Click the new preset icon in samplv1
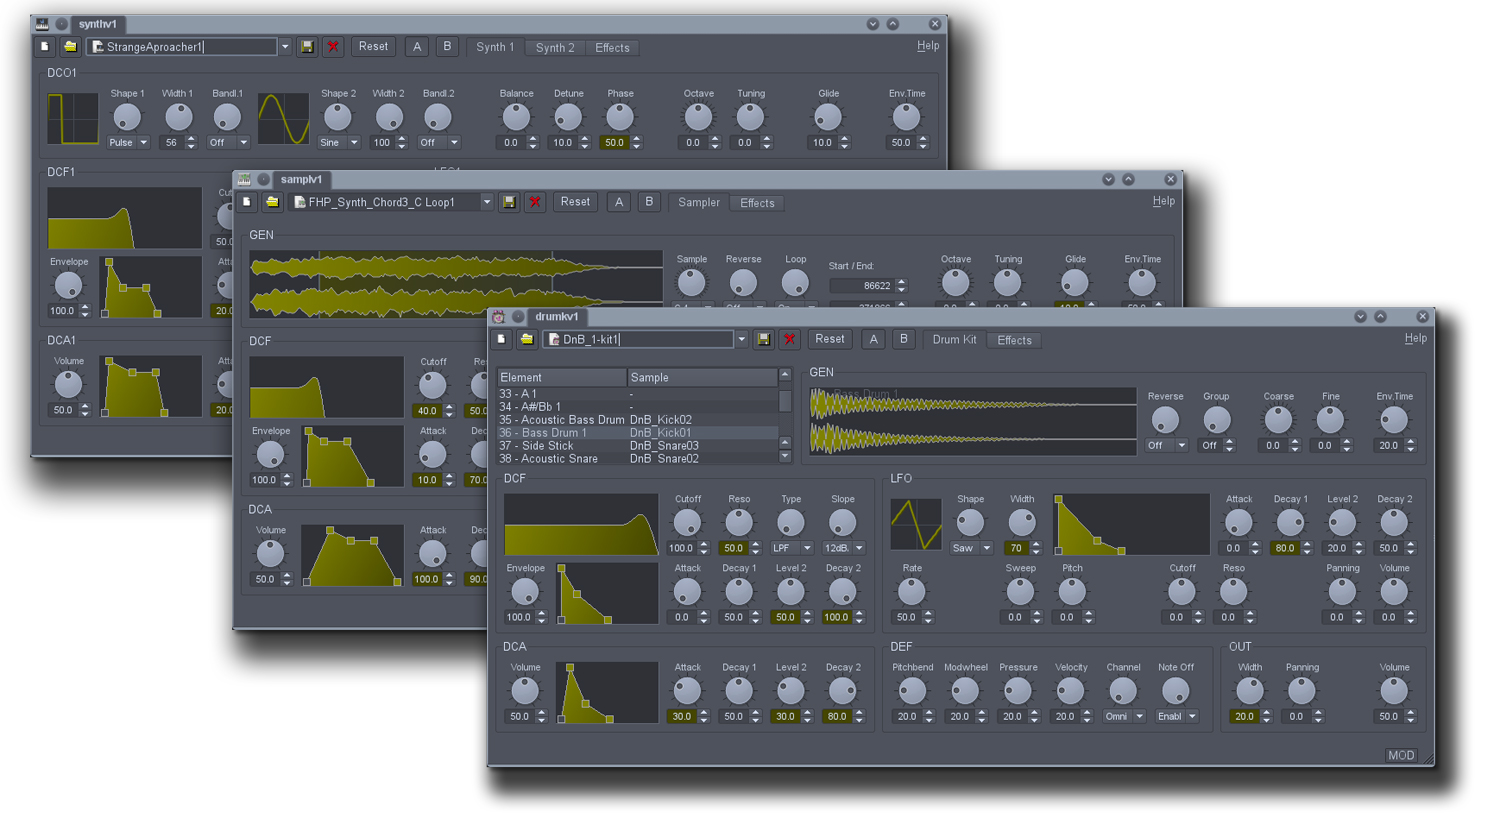The width and height of the screenshot is (1500, 831). coord(247,203)
